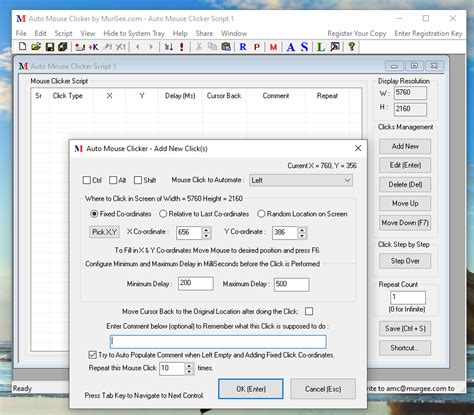Decrease Repeat this Mouse Click count
The image size is (474, 415).
189,372
